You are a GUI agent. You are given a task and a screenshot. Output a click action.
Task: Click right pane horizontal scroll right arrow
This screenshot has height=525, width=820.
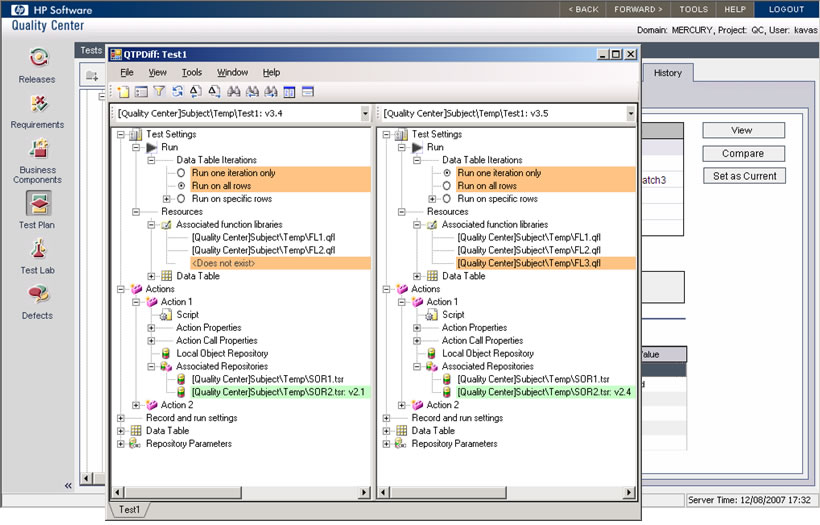[x=630, y=492]
